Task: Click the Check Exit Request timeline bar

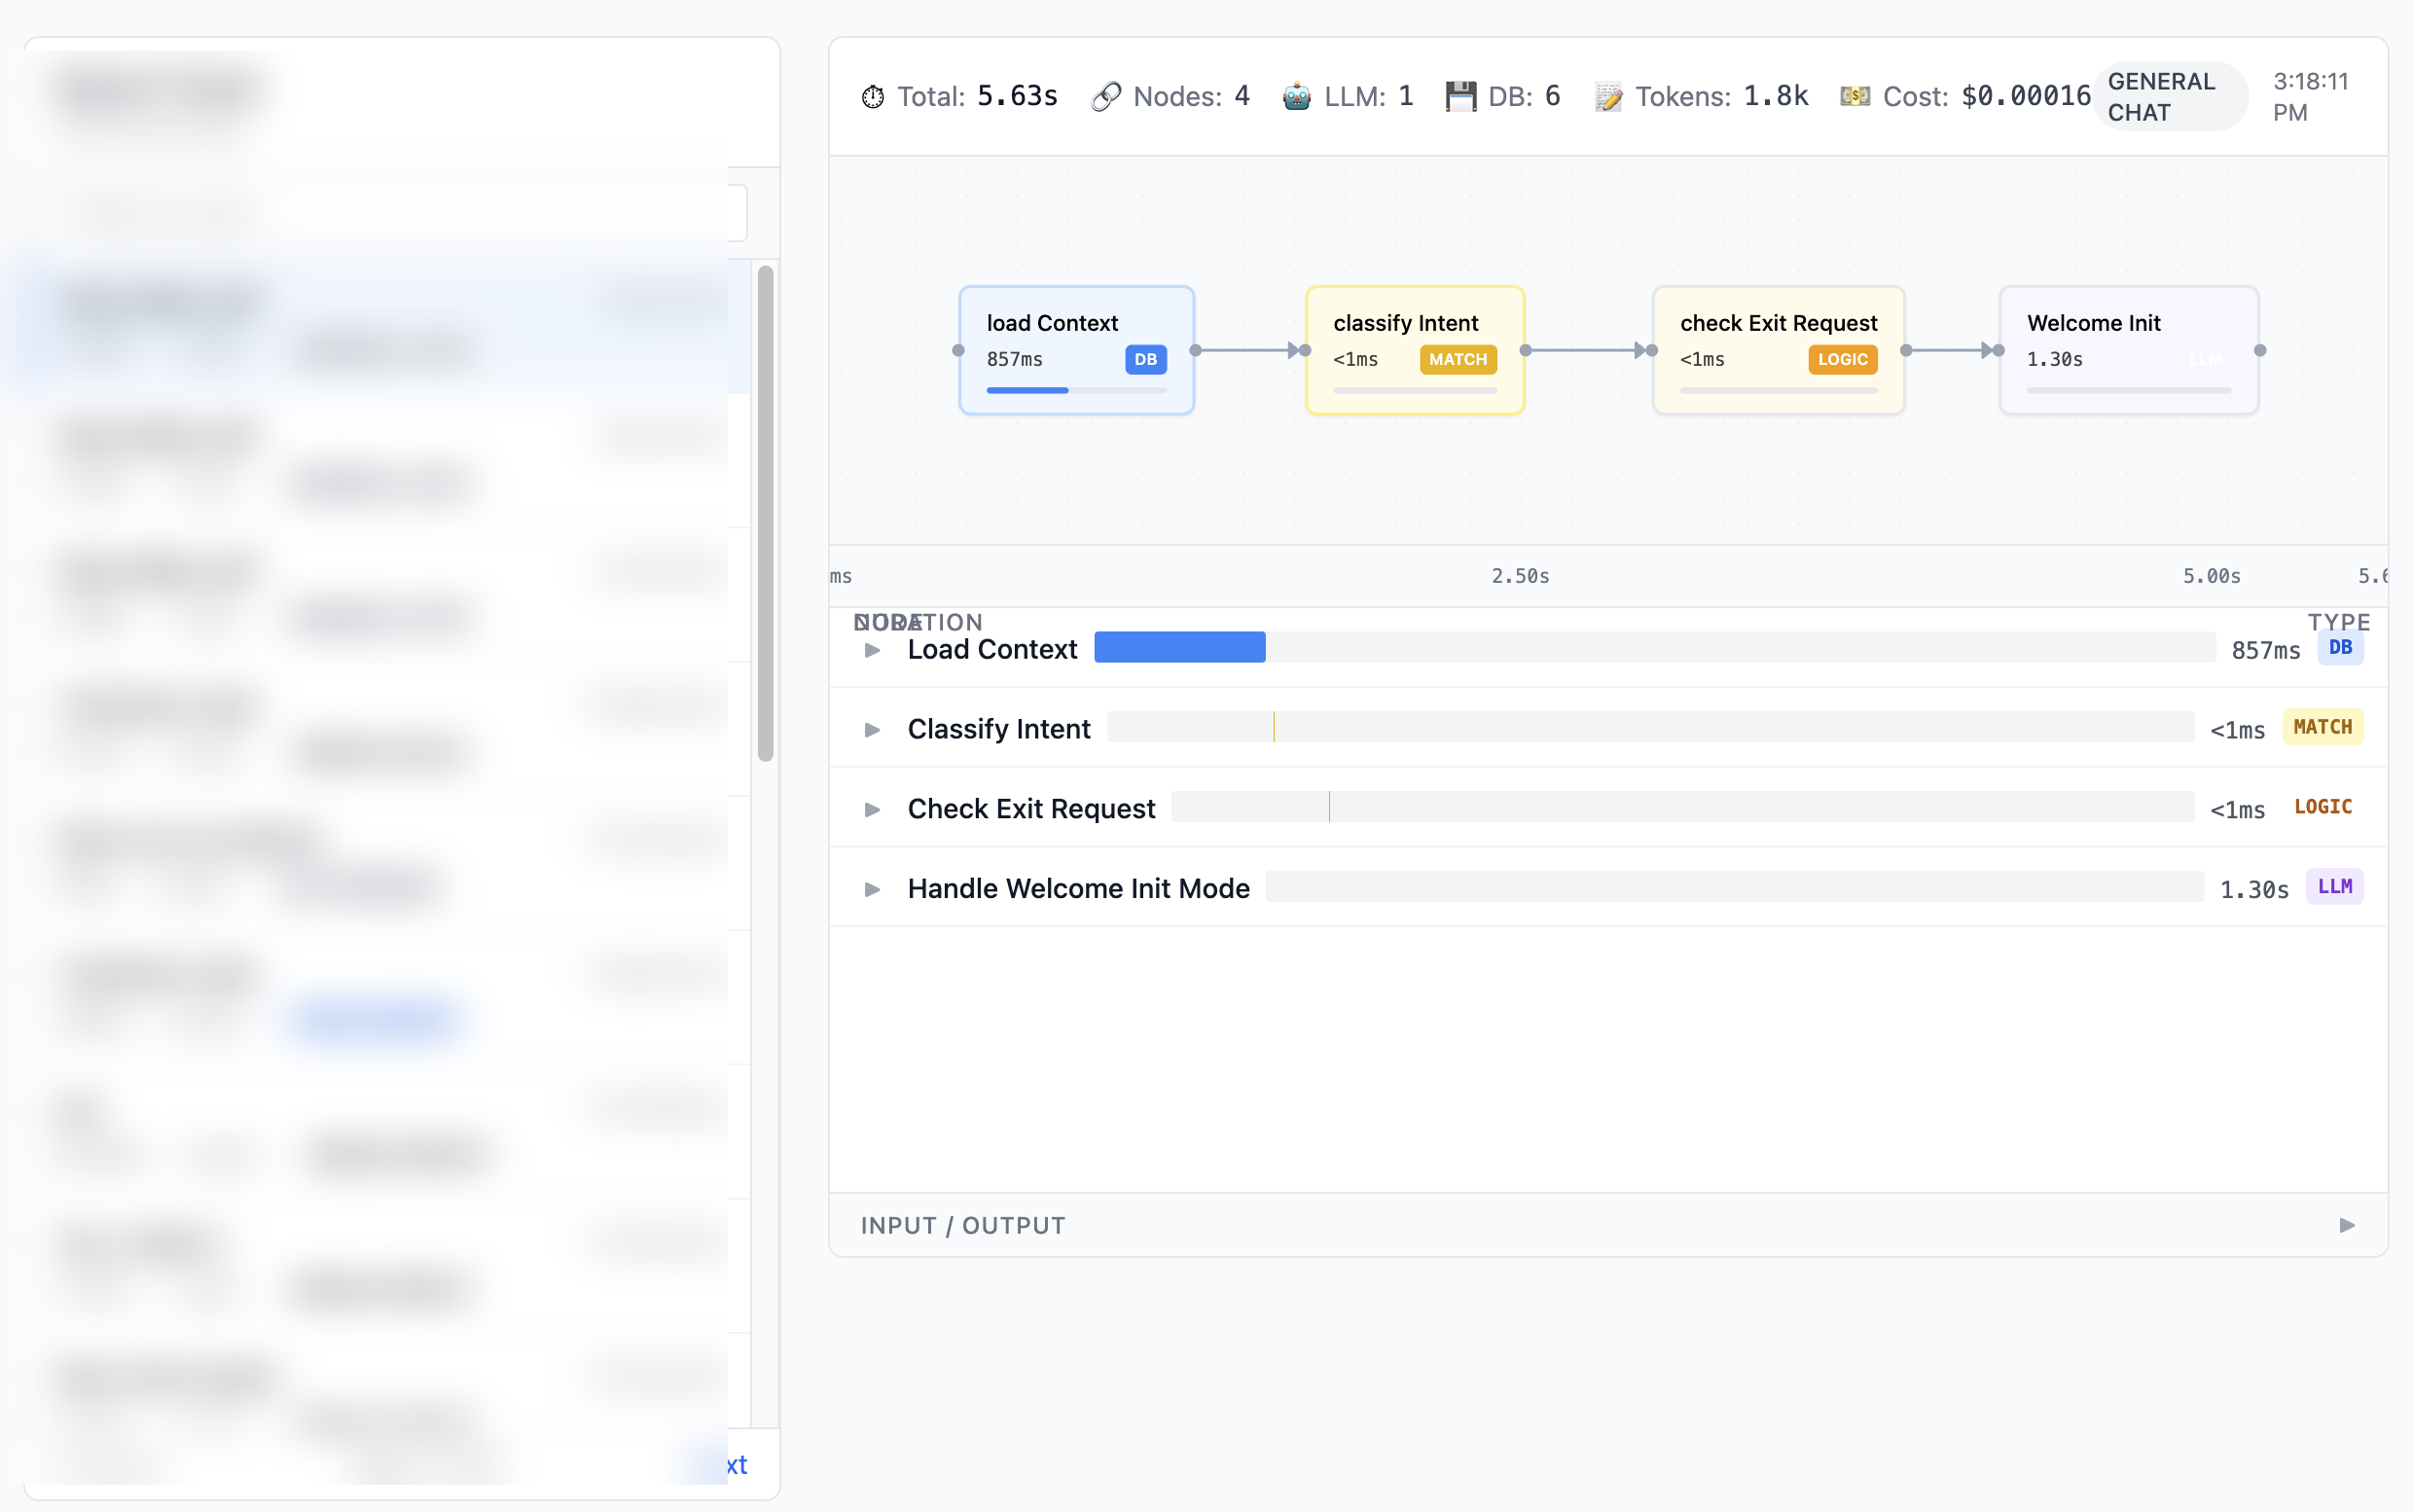Action: [1683, 807]
